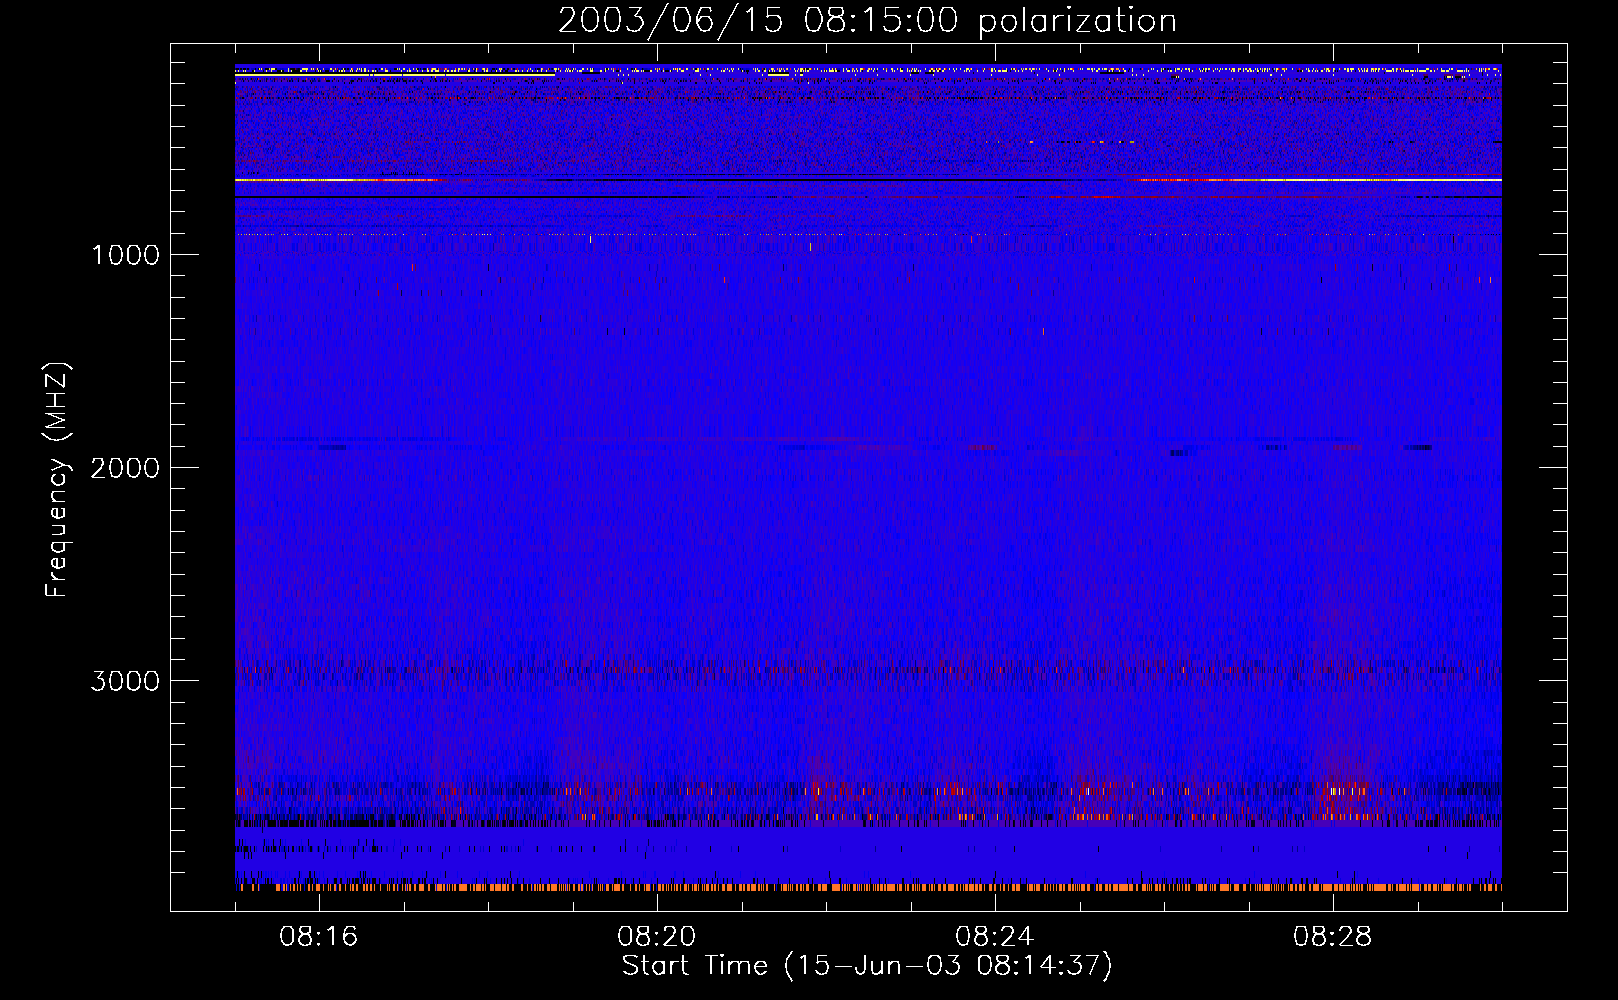1618x1000 pixels.
Task: Click the 'Frequency (MHZ)' y-axis label
Action: pos(57,480)
